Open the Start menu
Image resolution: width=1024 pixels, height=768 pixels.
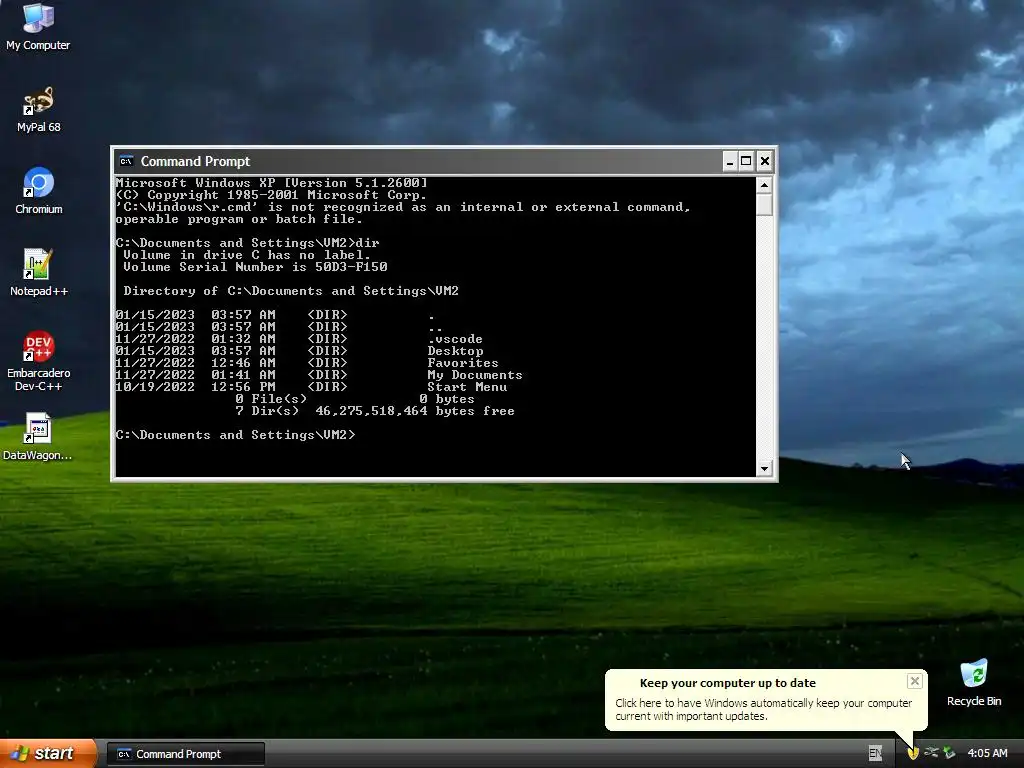pyautogui.click(x=48, y=753)
